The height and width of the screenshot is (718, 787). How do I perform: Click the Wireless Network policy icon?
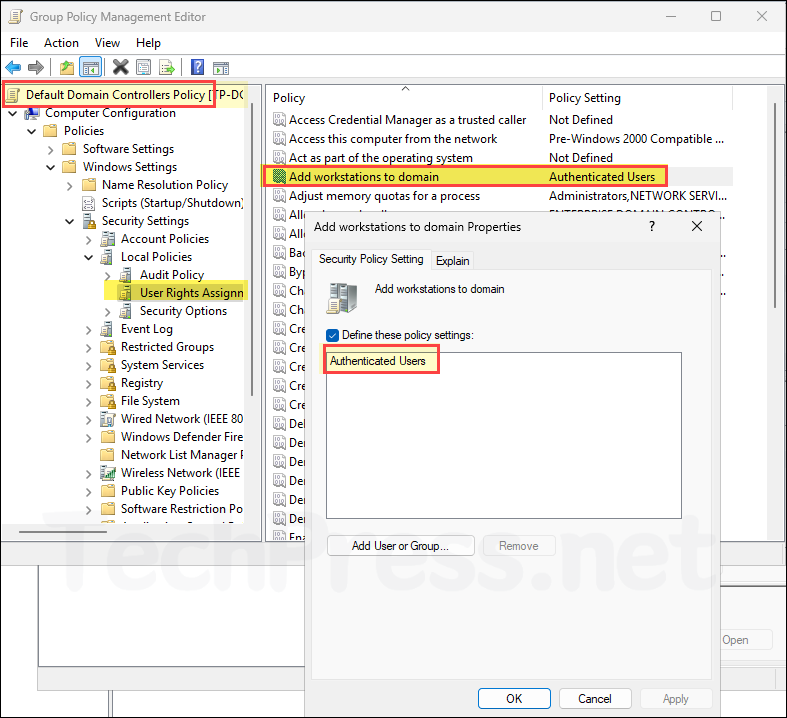click(108, 473)
